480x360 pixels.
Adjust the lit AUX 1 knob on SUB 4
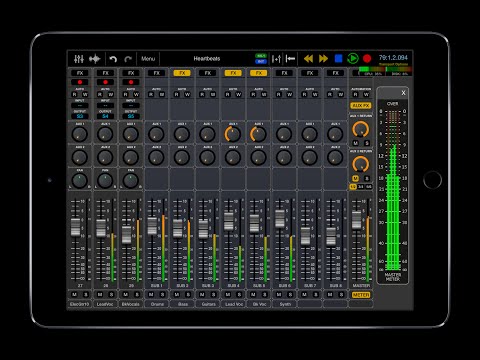[233, 134]
